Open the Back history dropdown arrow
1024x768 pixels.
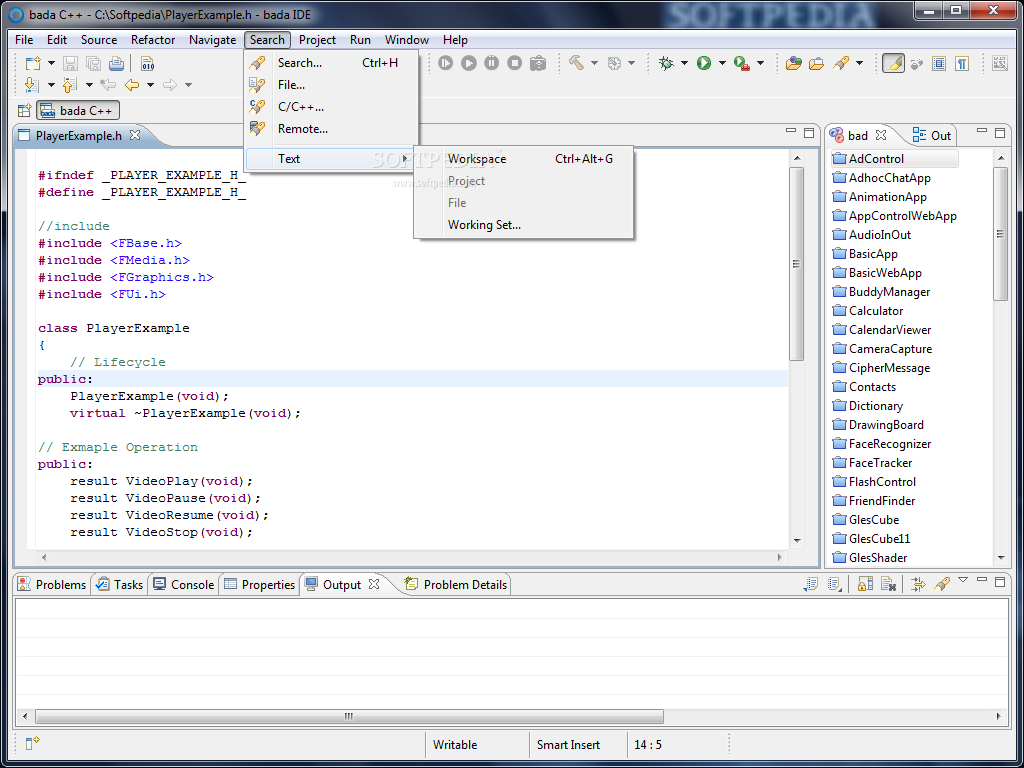point(150,85)
